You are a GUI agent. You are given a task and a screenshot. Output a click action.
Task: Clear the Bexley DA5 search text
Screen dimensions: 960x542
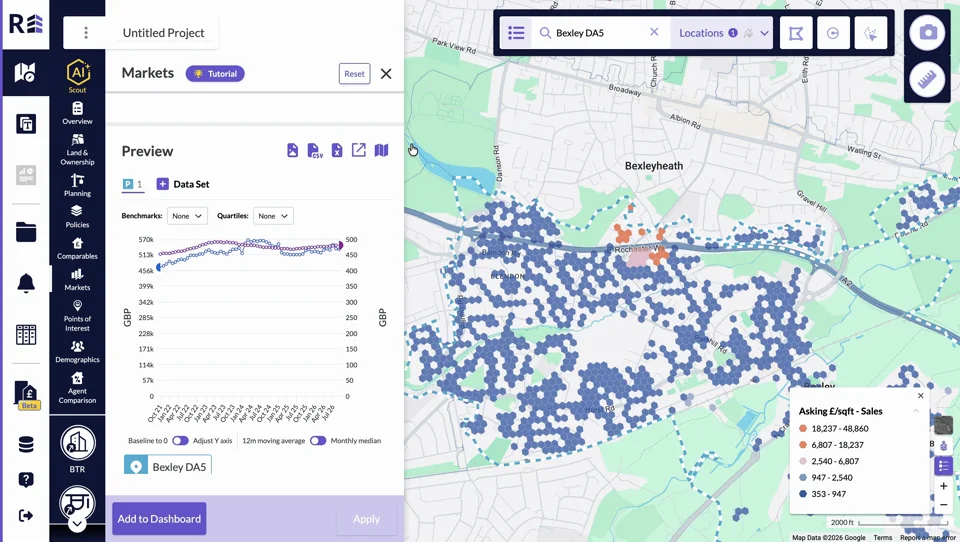tap(654, 32)
